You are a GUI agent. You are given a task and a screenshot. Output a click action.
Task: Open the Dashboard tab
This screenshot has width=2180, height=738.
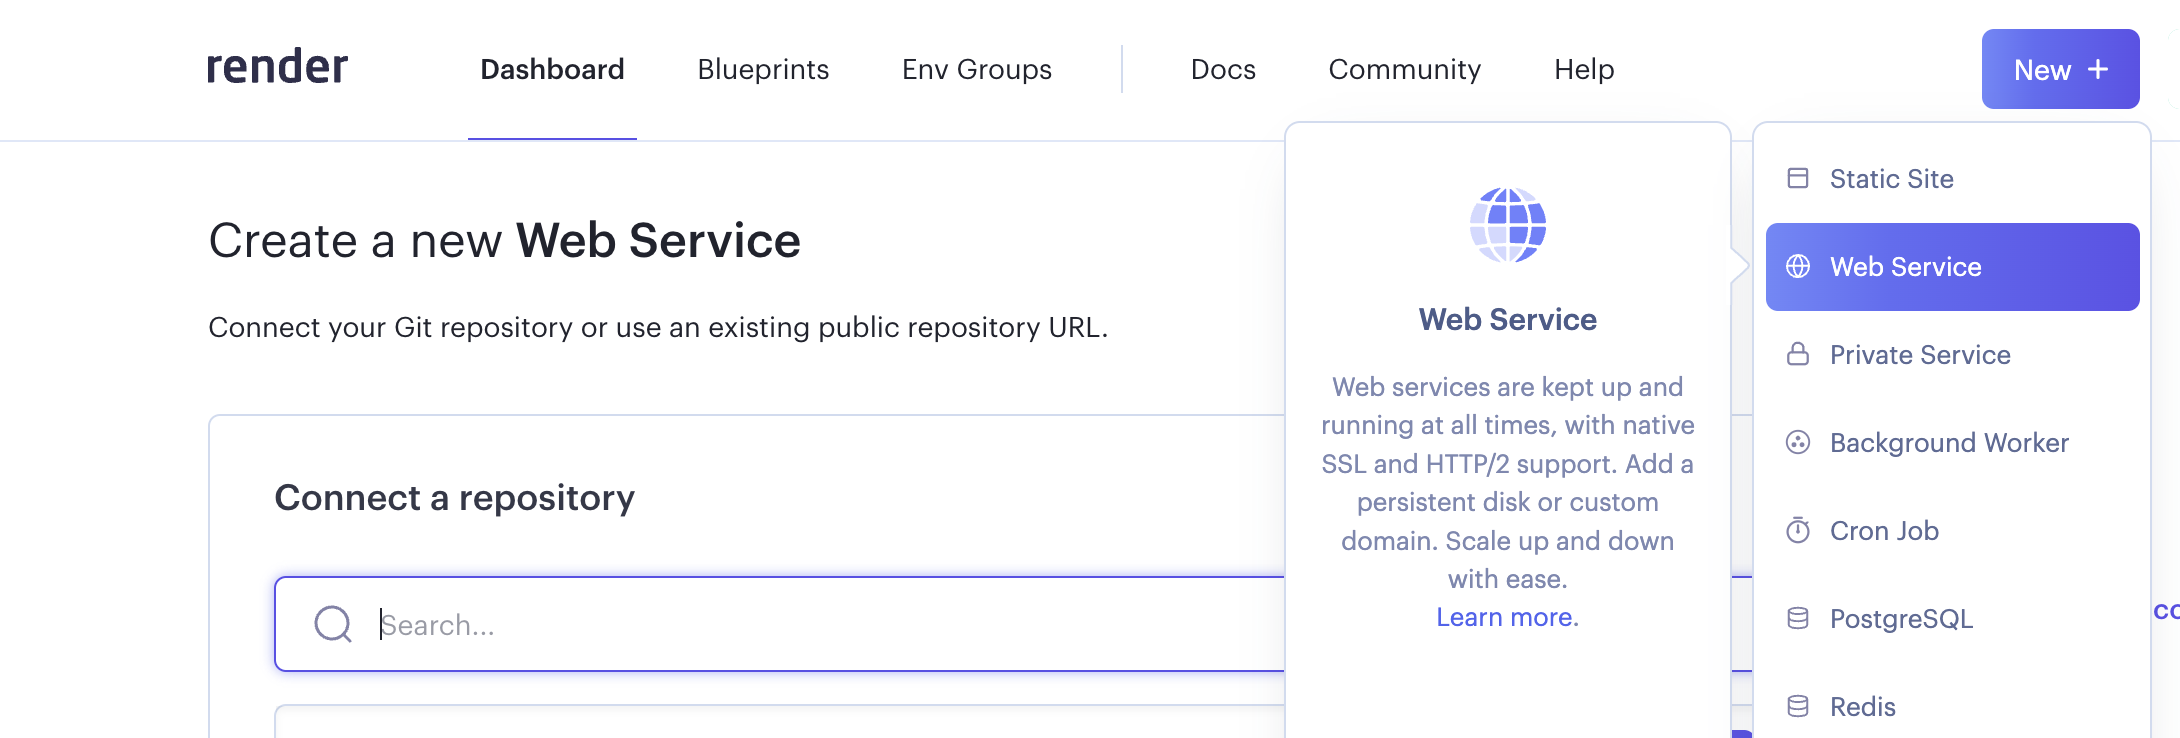click(x=552, y=69)
